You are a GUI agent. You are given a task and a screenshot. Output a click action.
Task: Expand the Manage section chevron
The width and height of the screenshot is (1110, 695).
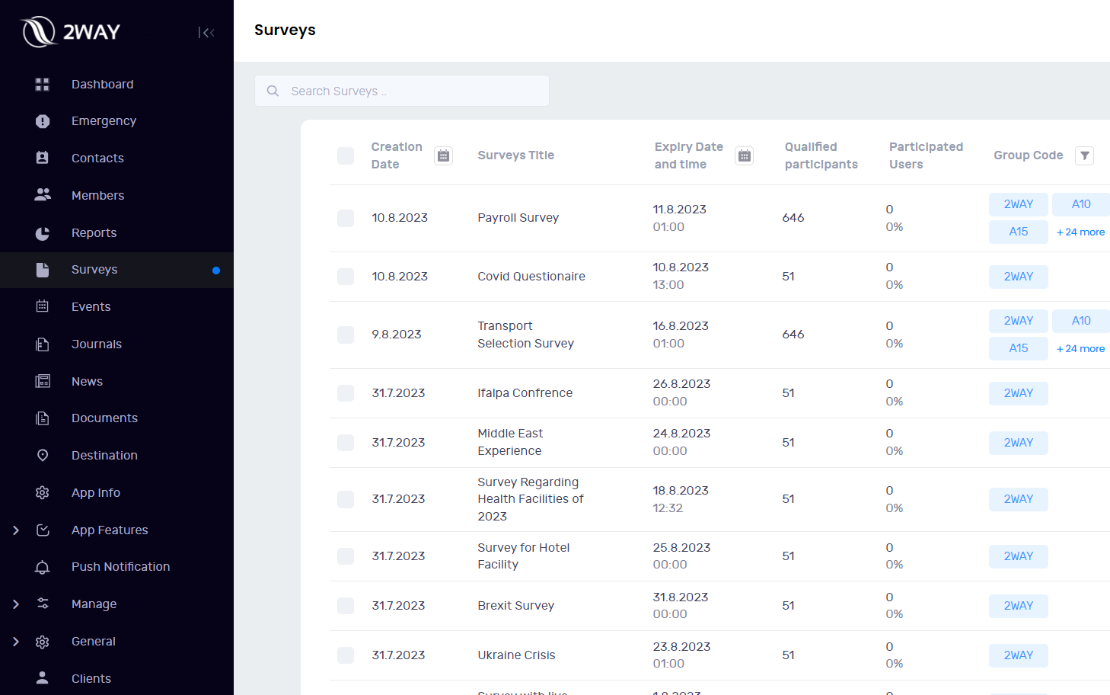(x=16, y=604)
